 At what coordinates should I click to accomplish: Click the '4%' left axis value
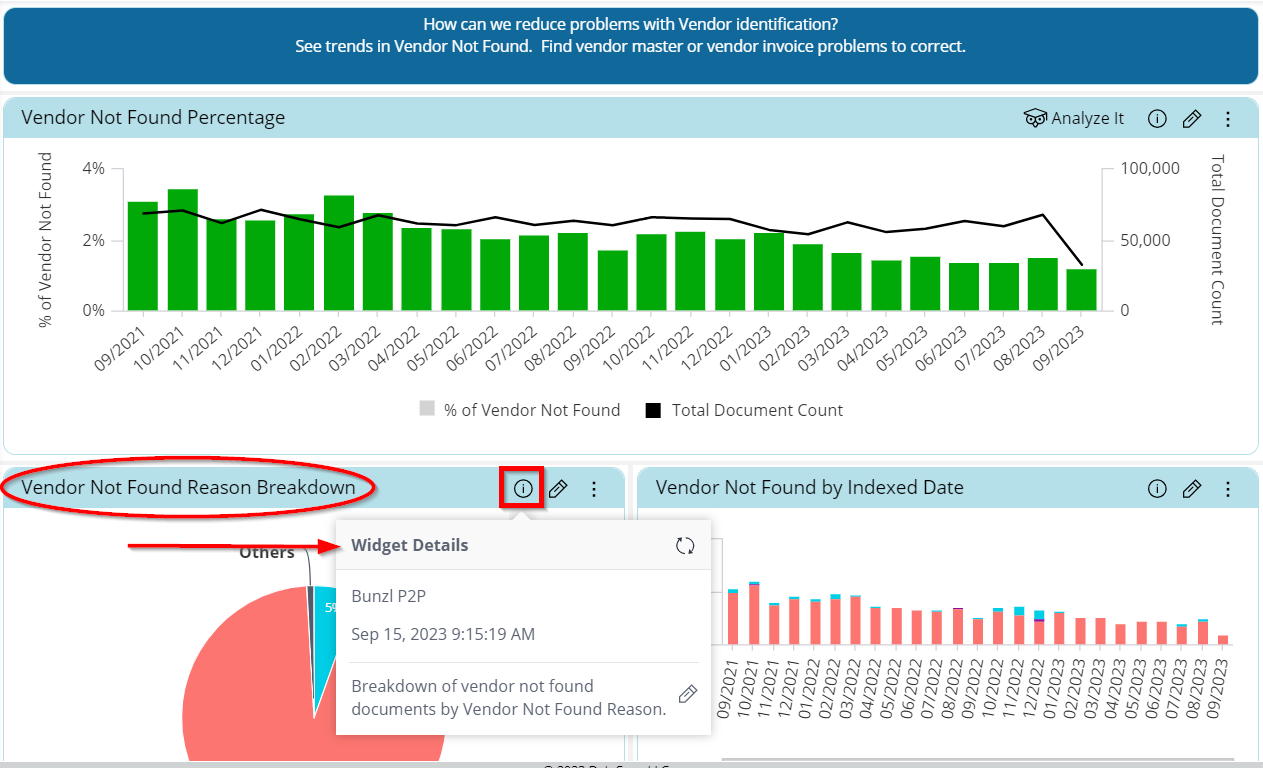tap(93, 169)
